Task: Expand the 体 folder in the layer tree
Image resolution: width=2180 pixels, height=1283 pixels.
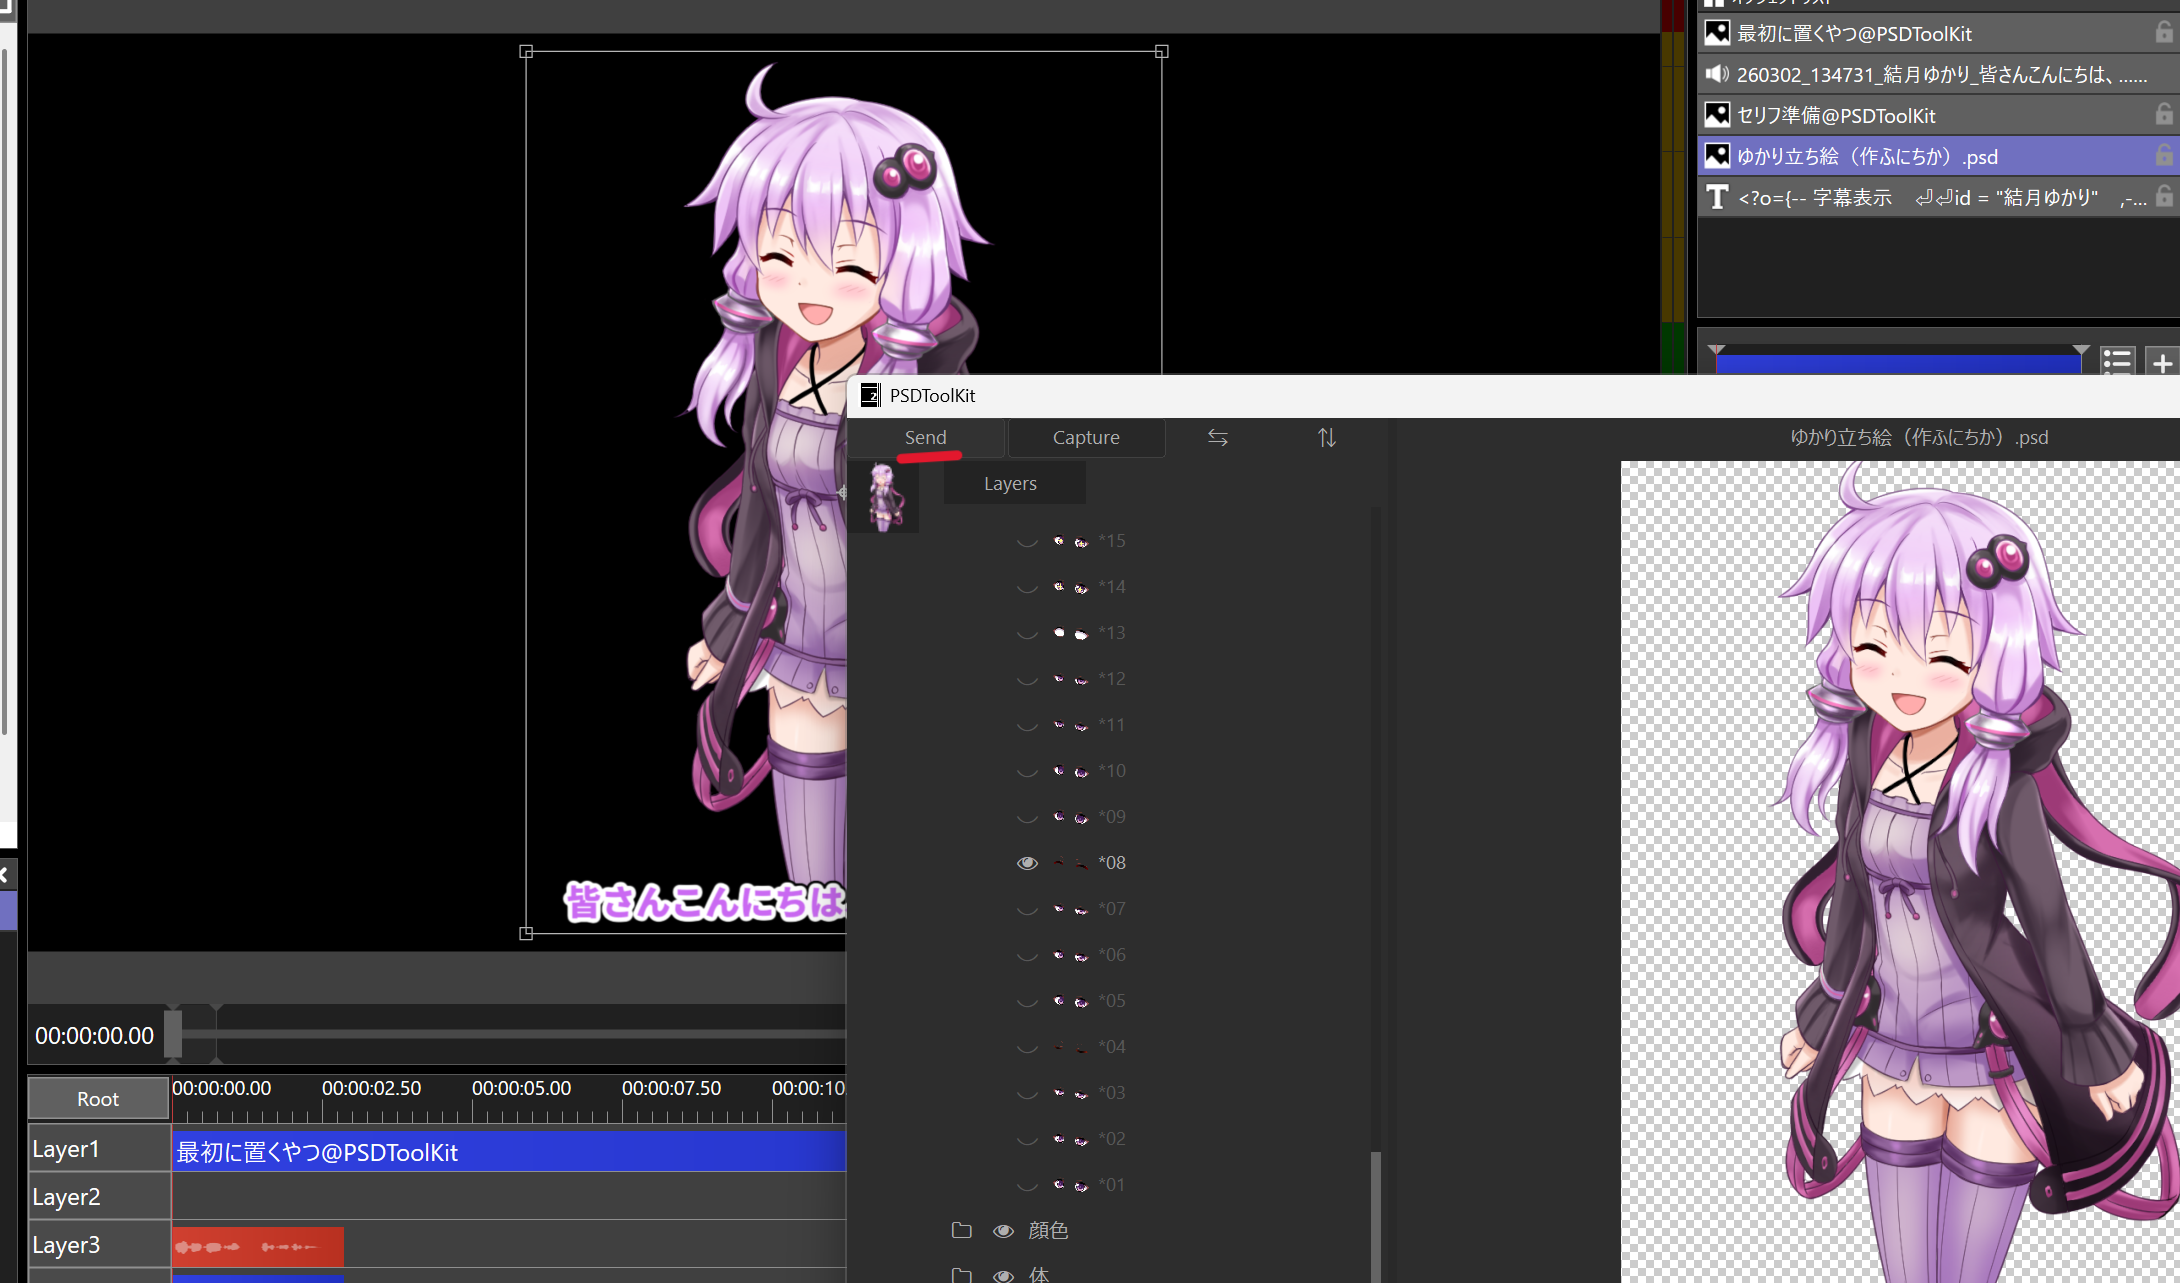Action: [961, 1275]
